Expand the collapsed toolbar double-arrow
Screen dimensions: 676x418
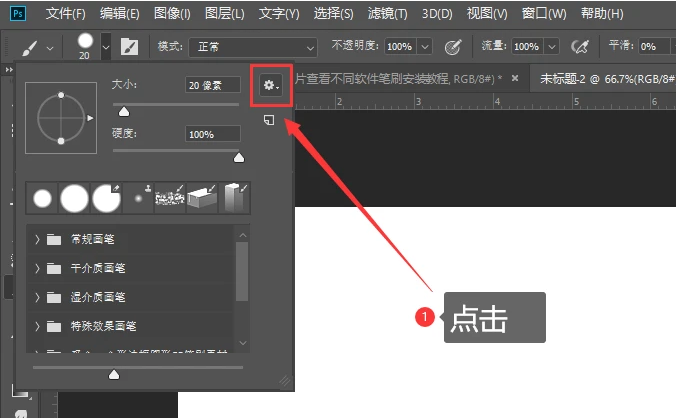tap(9, 69)
